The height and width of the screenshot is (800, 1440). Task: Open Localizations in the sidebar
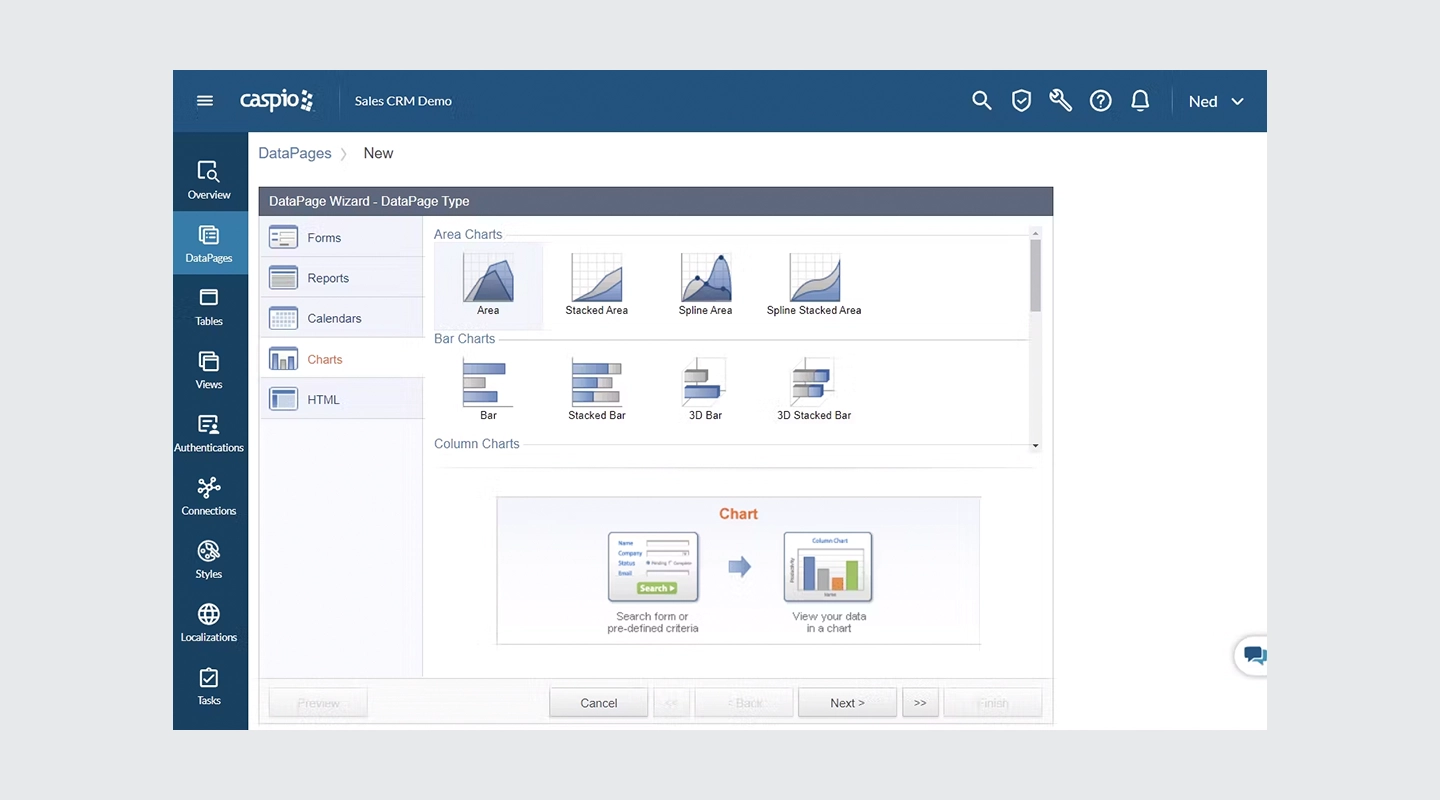coord(209,623)
